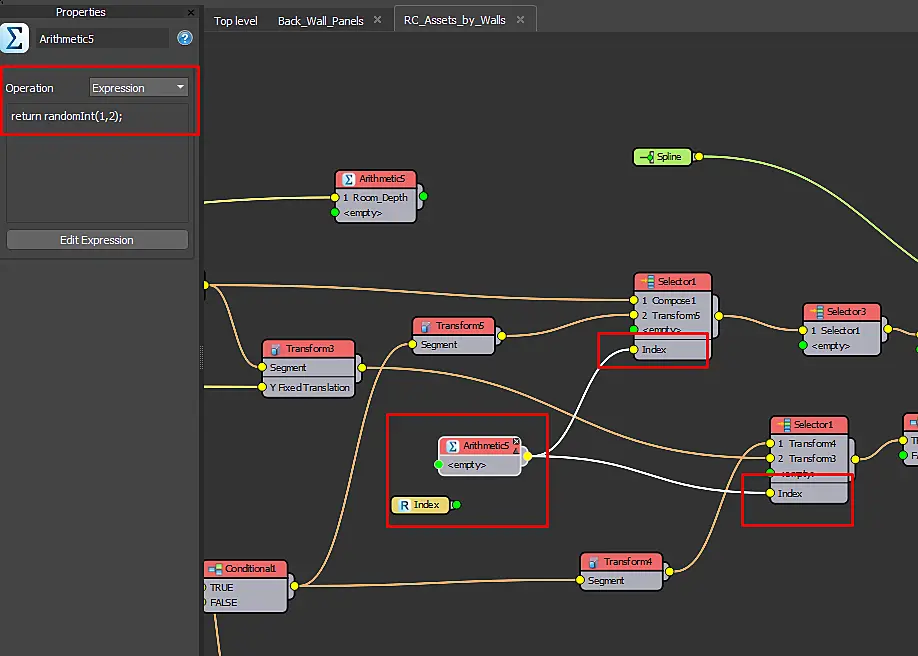
Task: Click the '1 Room_Depth' input row
Action: coord(375,197)
